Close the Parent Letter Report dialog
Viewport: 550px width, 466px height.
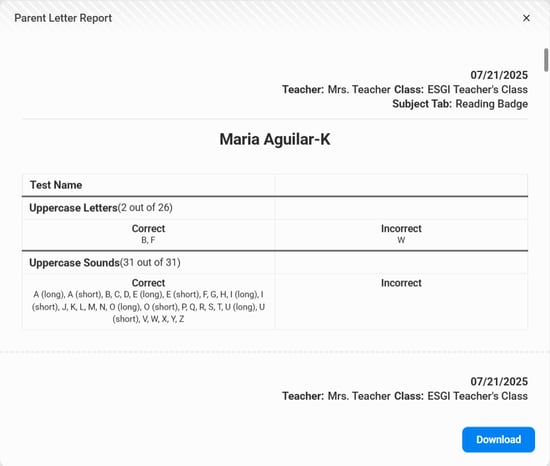(x=526, y=18)
